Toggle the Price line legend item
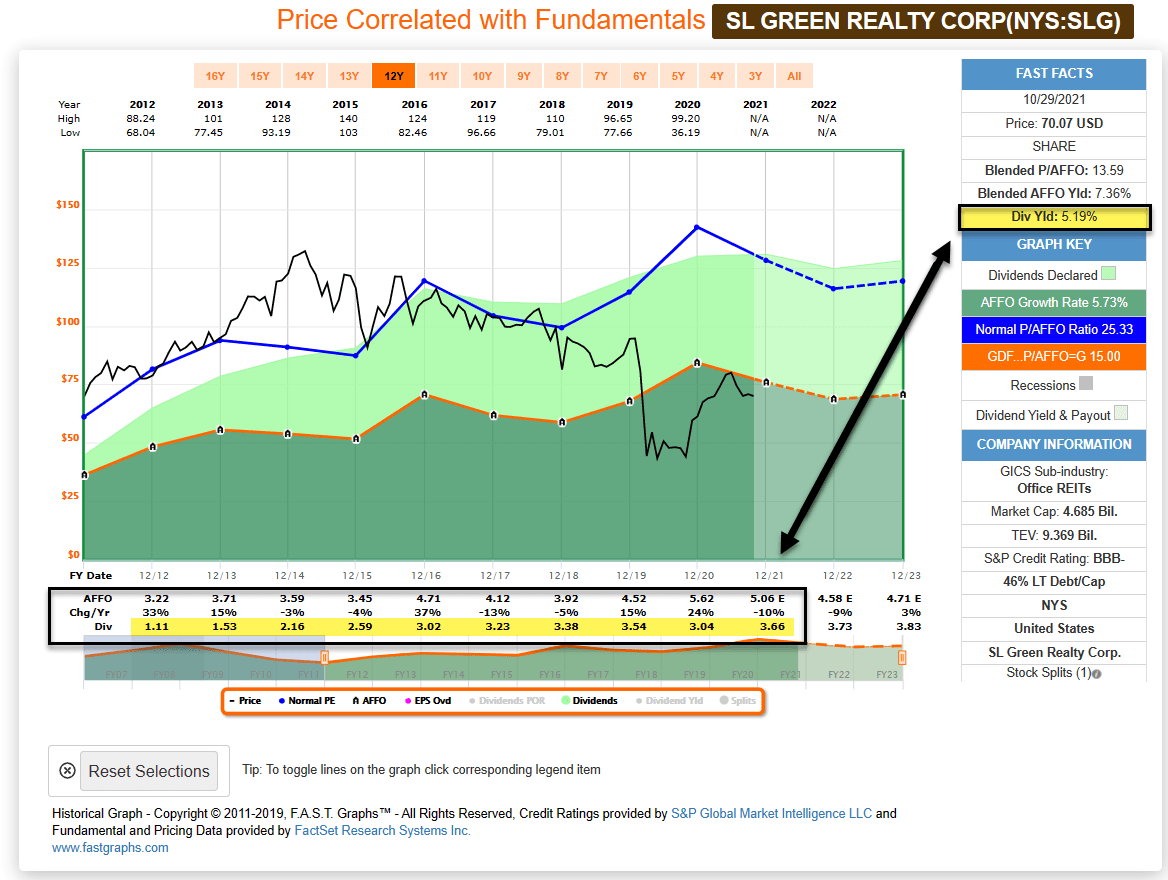 point(245,701)
